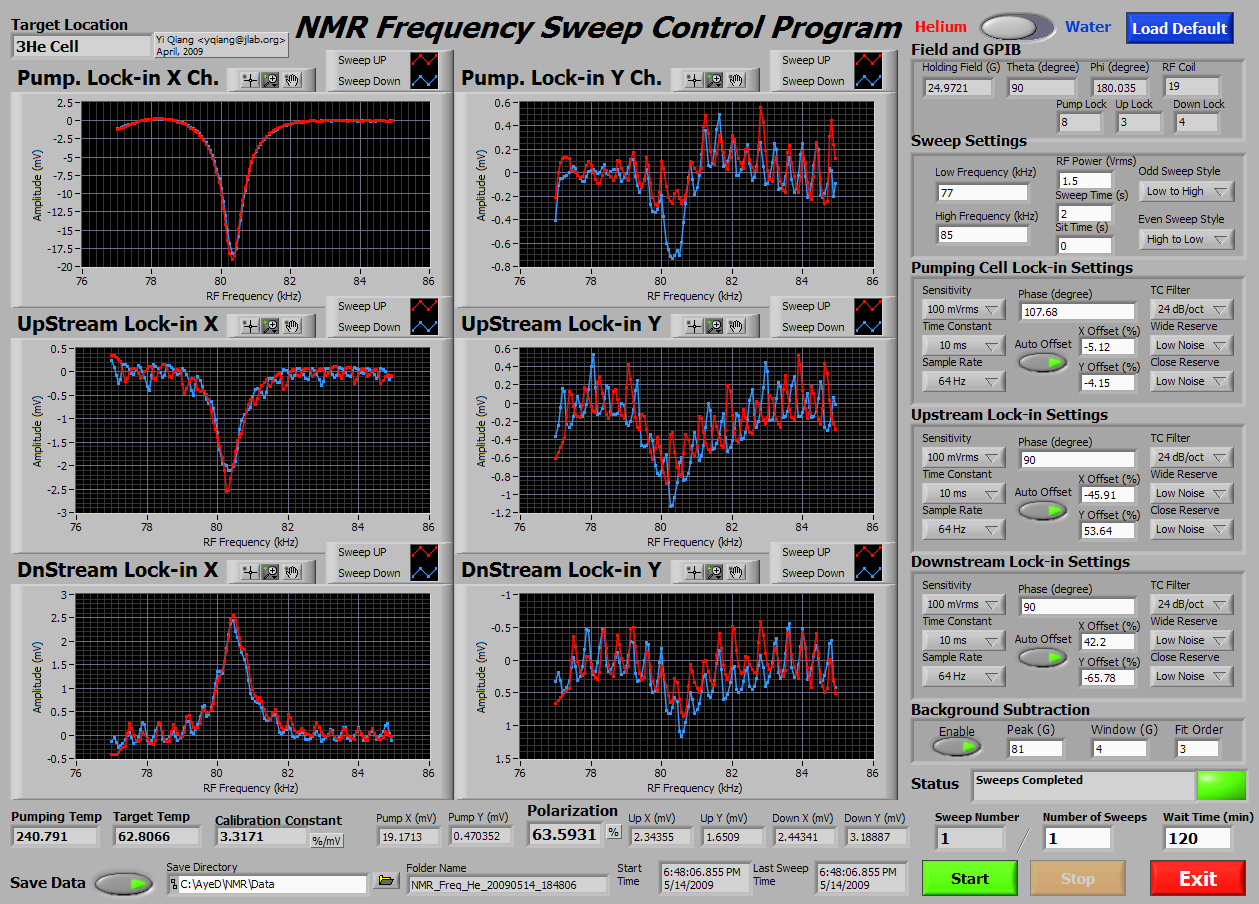Click Sweep UP red plot swatch of Pump. Lock-in Y
1259x904 pixels.
pos(870,60)
